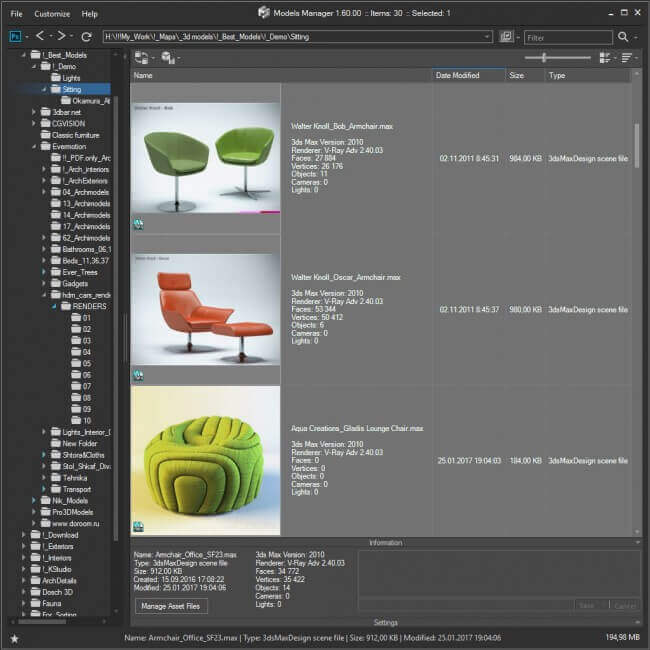650x650 pixels.
Task: Select the Bathrooms_06 folder
Action: (x=81, y=249)
